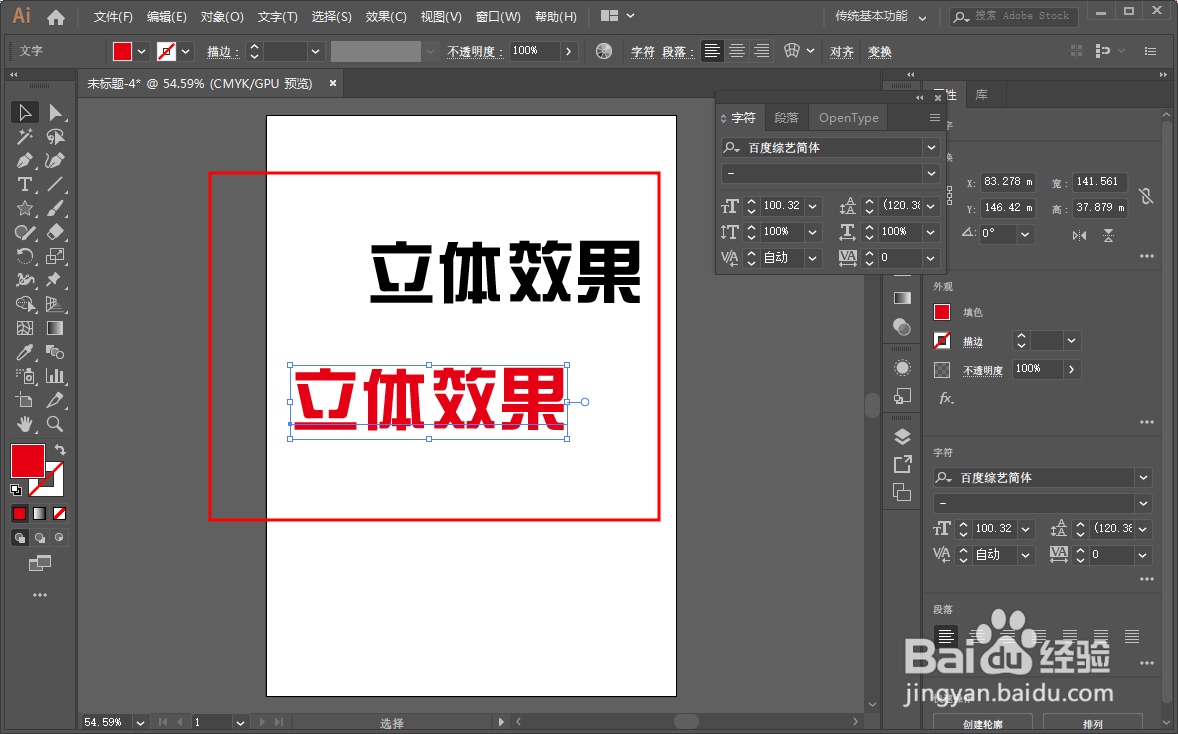1178x734 pixels.
Task: Click the 对齐 link in control bar
Action: [x=841, y=52]
